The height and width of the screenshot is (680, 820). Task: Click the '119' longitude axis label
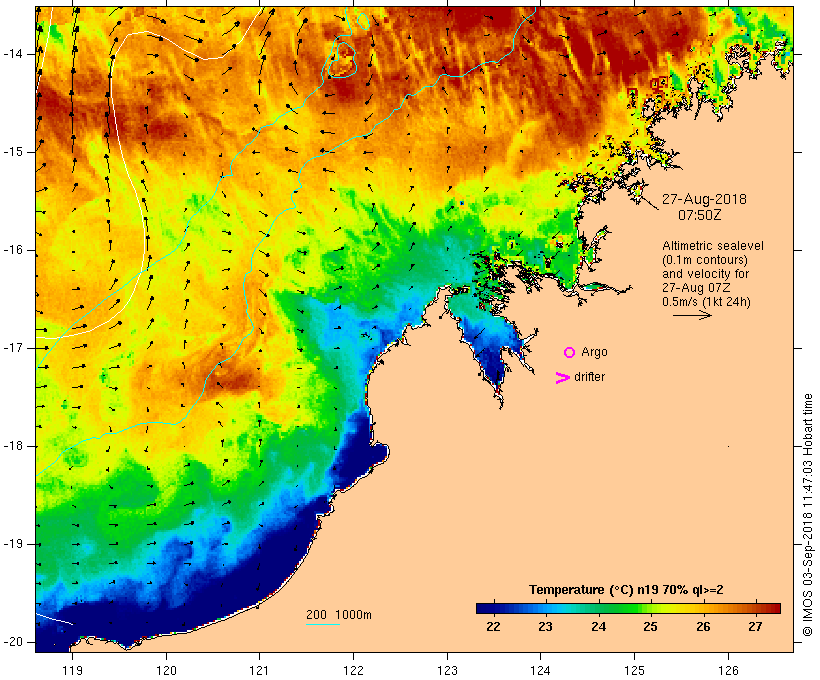(x=72, y=670)
